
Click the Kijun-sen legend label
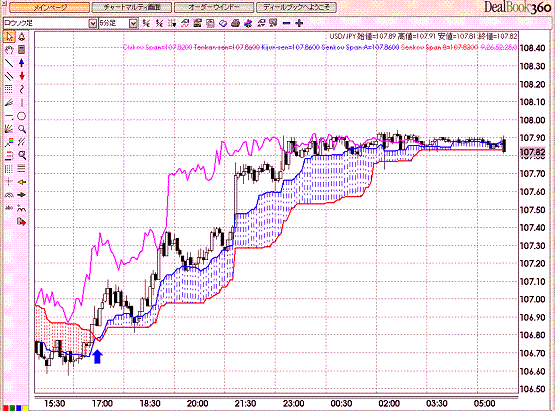pos(291,47)
